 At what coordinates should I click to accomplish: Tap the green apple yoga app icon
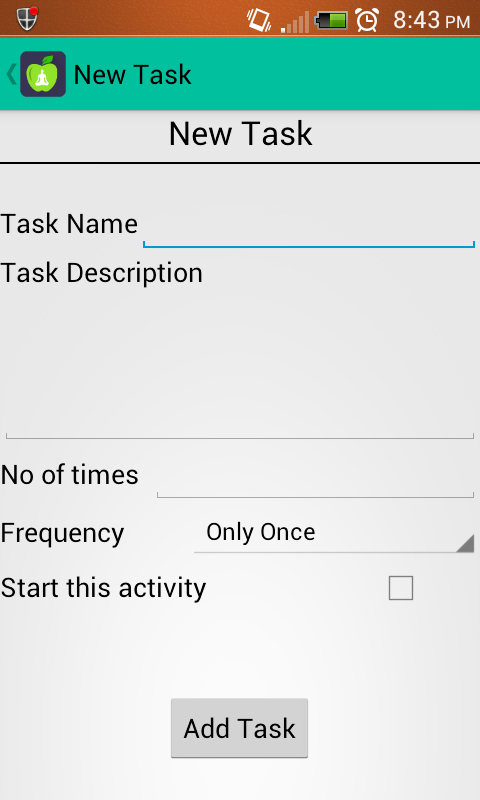pyautogui.click(x=43, y=74)
